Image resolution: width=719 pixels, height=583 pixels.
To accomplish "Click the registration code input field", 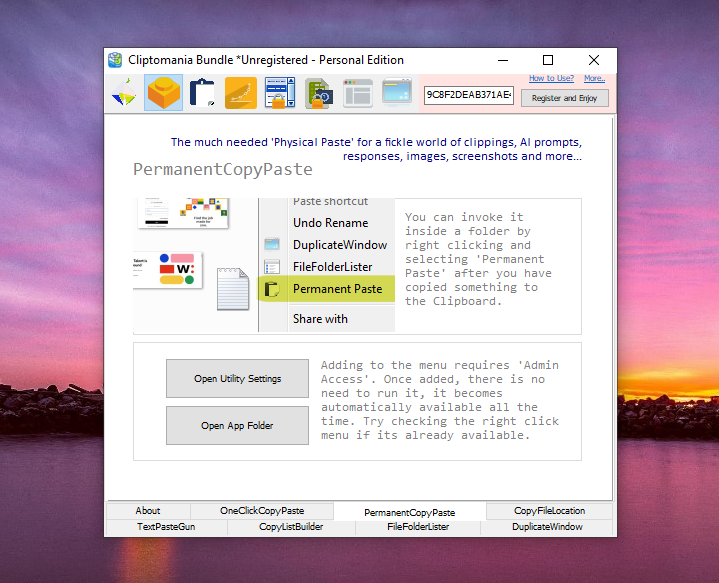I will [x=469, y=95].
